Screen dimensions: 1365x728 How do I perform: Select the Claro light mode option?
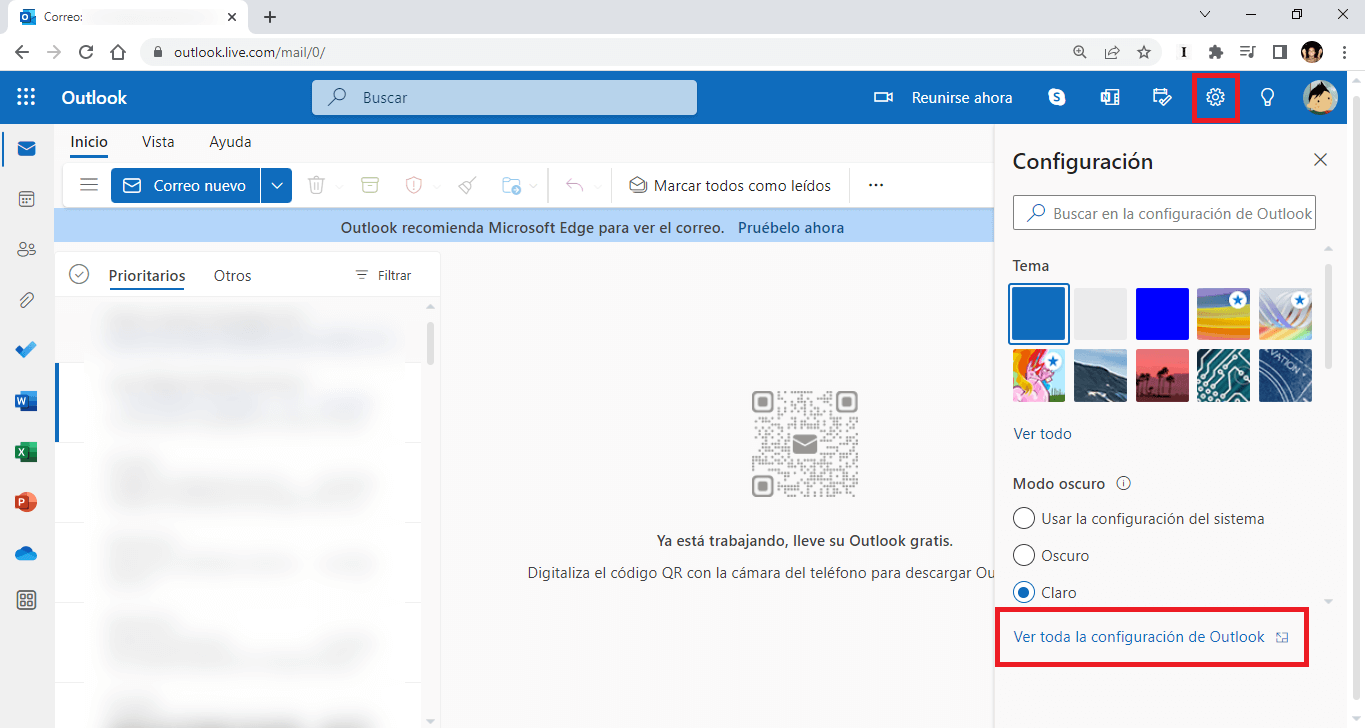[1045, 592]
